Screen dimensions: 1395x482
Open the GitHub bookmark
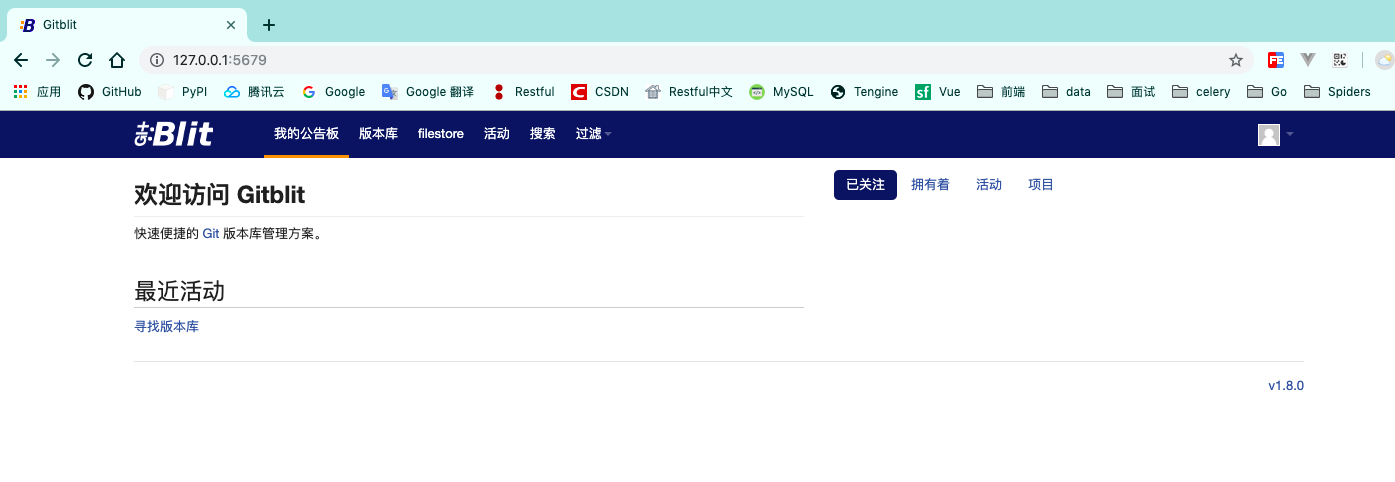tap(110, 92)
